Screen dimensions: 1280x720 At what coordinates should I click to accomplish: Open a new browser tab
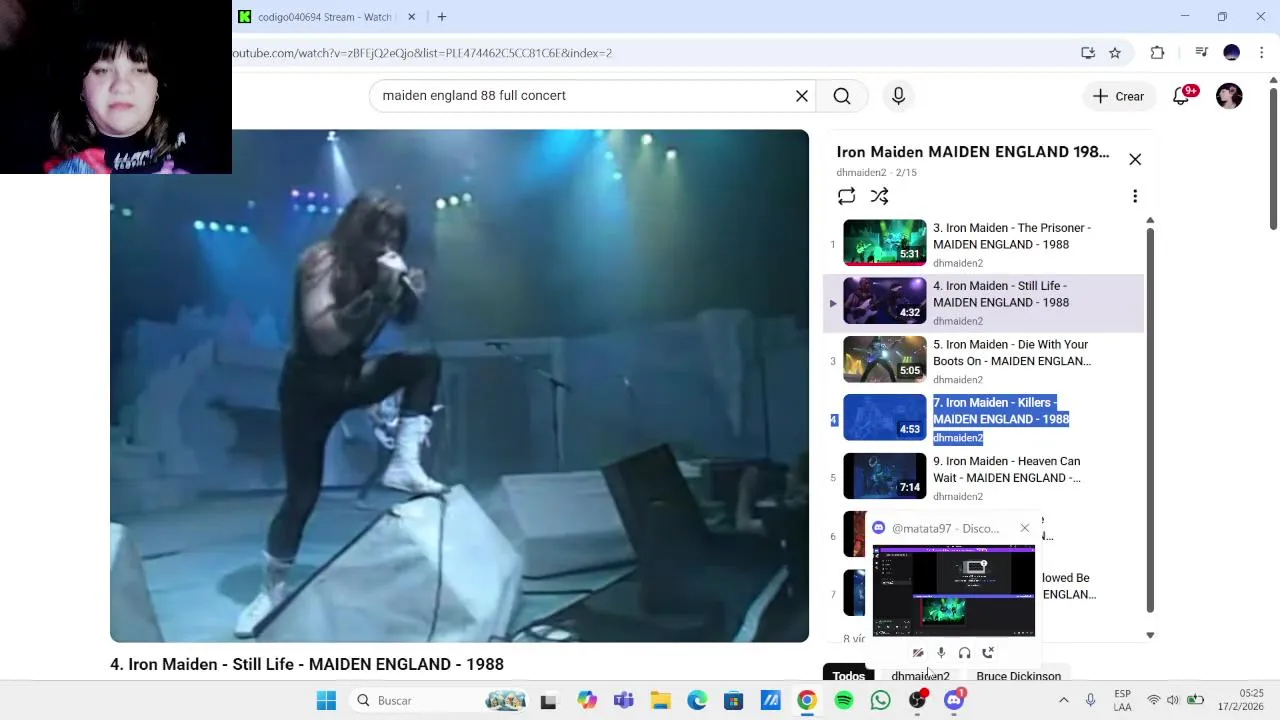[441, 17]
